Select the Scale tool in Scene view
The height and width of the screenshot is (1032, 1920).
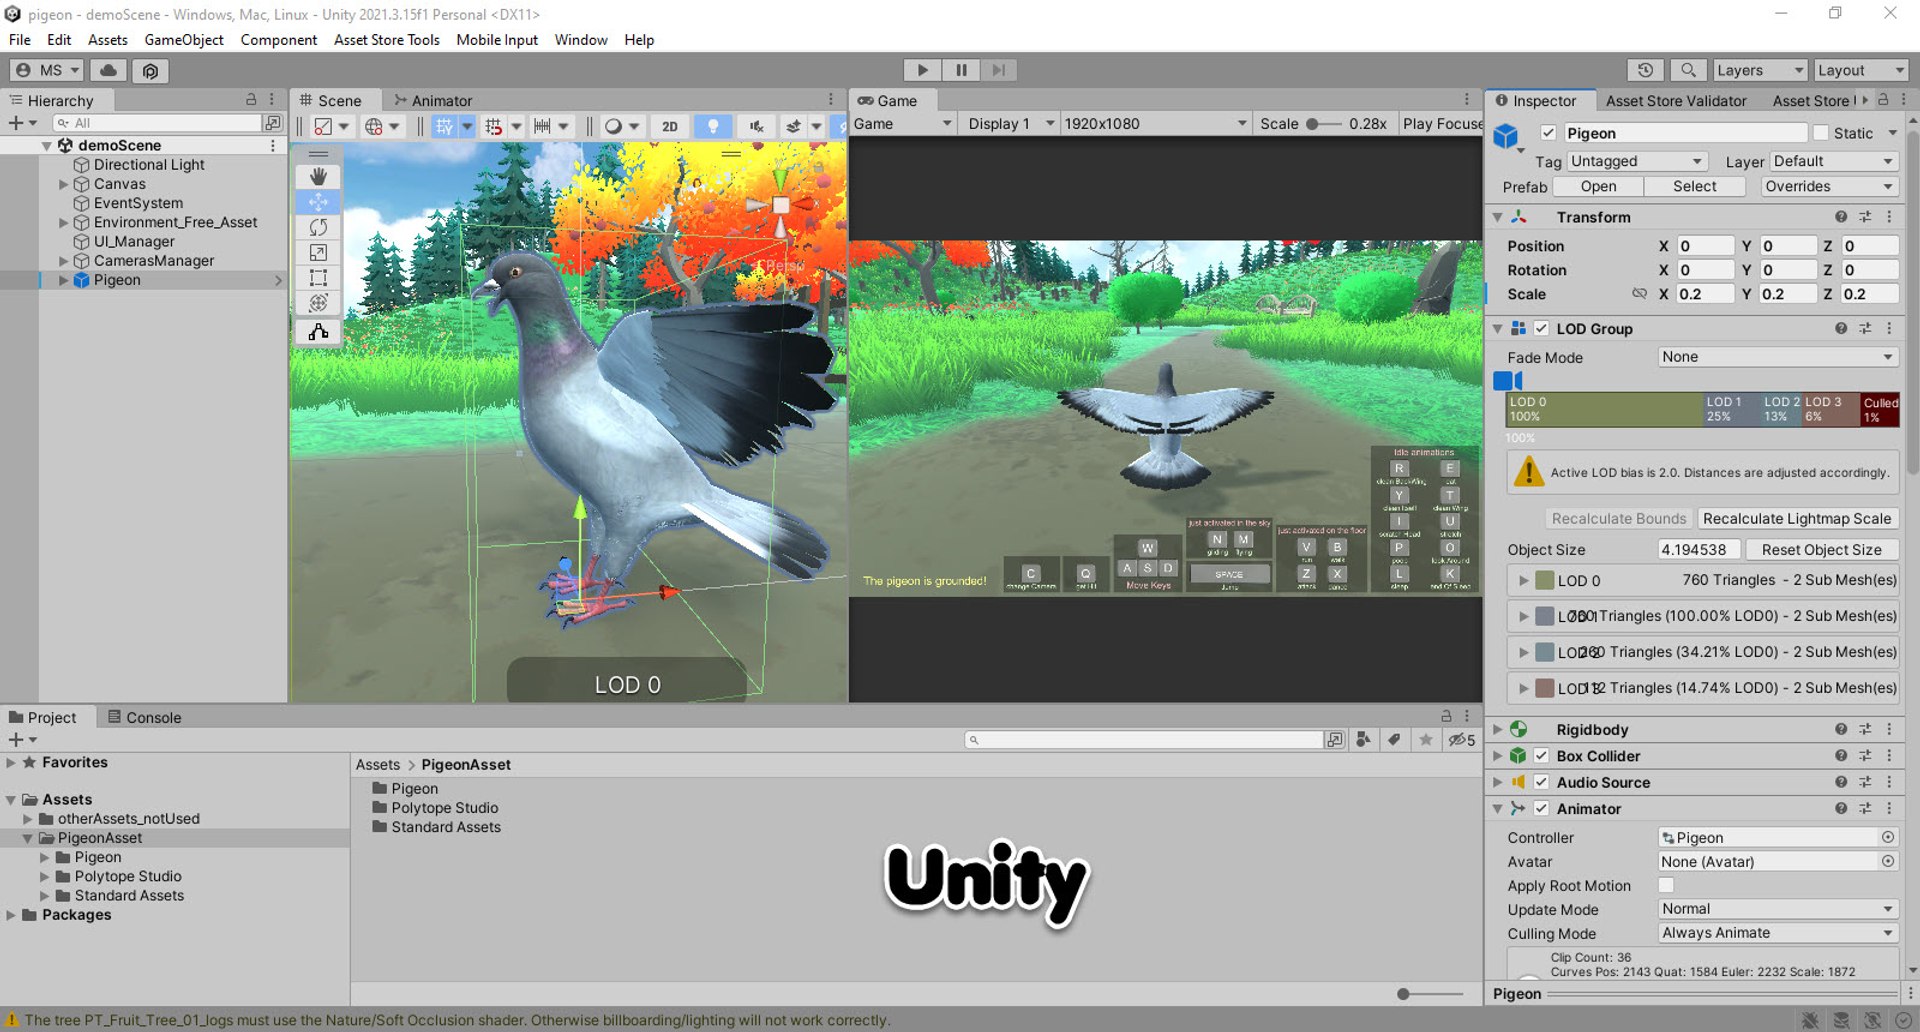[x=318, y=253]
